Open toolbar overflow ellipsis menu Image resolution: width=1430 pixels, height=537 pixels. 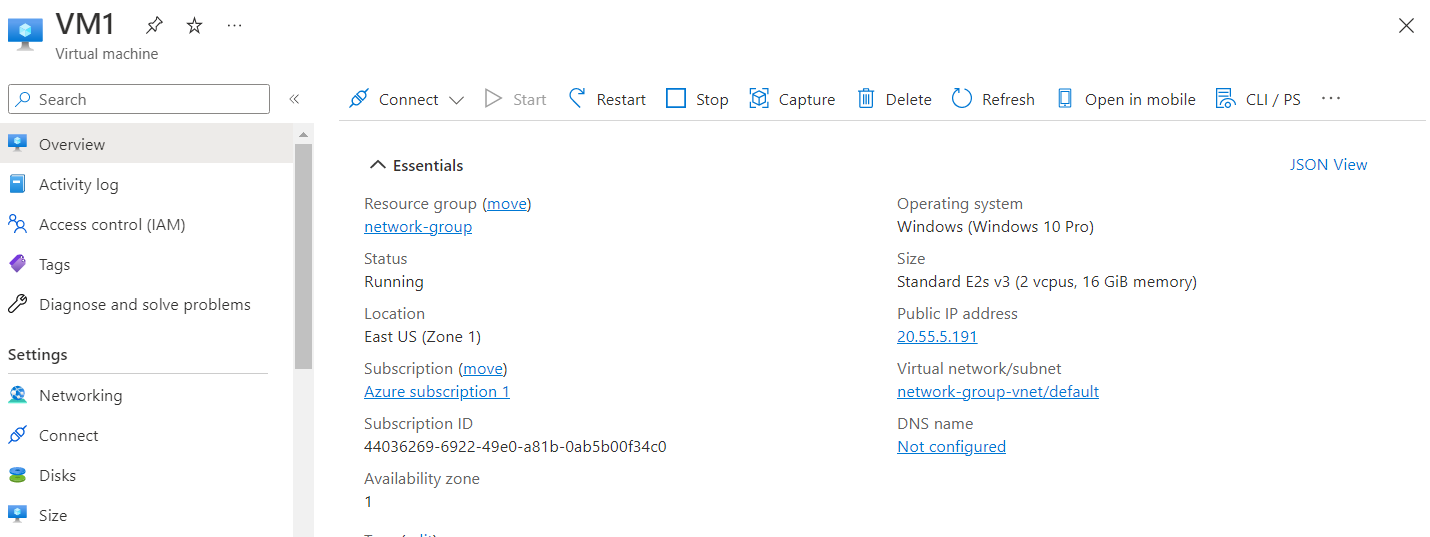(1330, 98)
